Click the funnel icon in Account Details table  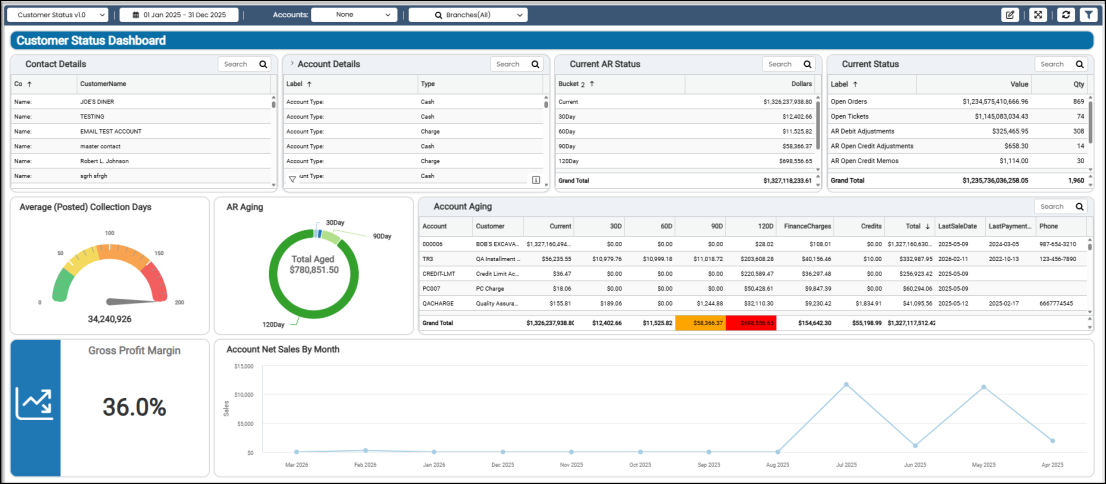click(292, 179)
